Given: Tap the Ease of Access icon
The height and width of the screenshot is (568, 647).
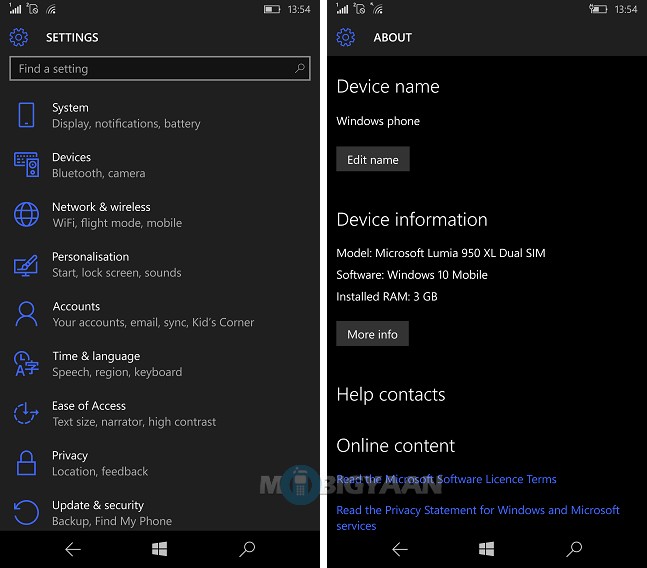Looking at the screenshot, I should [26, 413].
